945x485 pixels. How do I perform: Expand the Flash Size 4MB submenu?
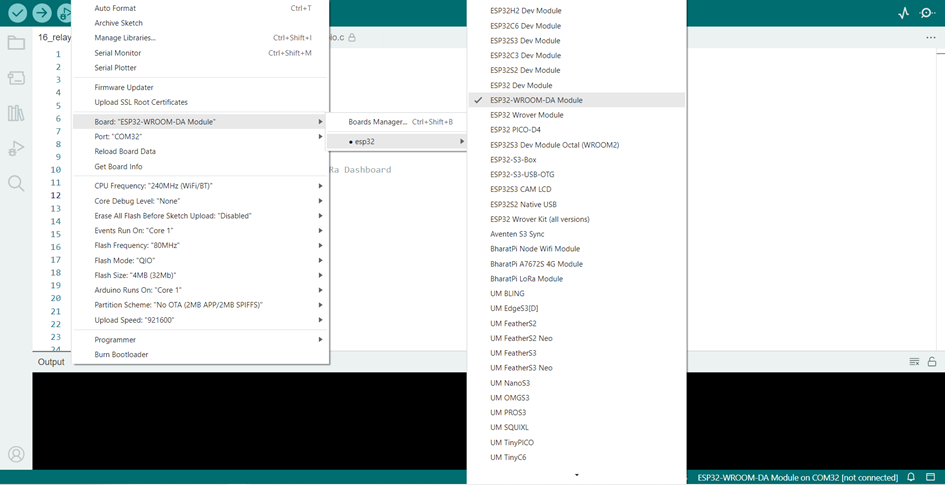pos(201,275)
